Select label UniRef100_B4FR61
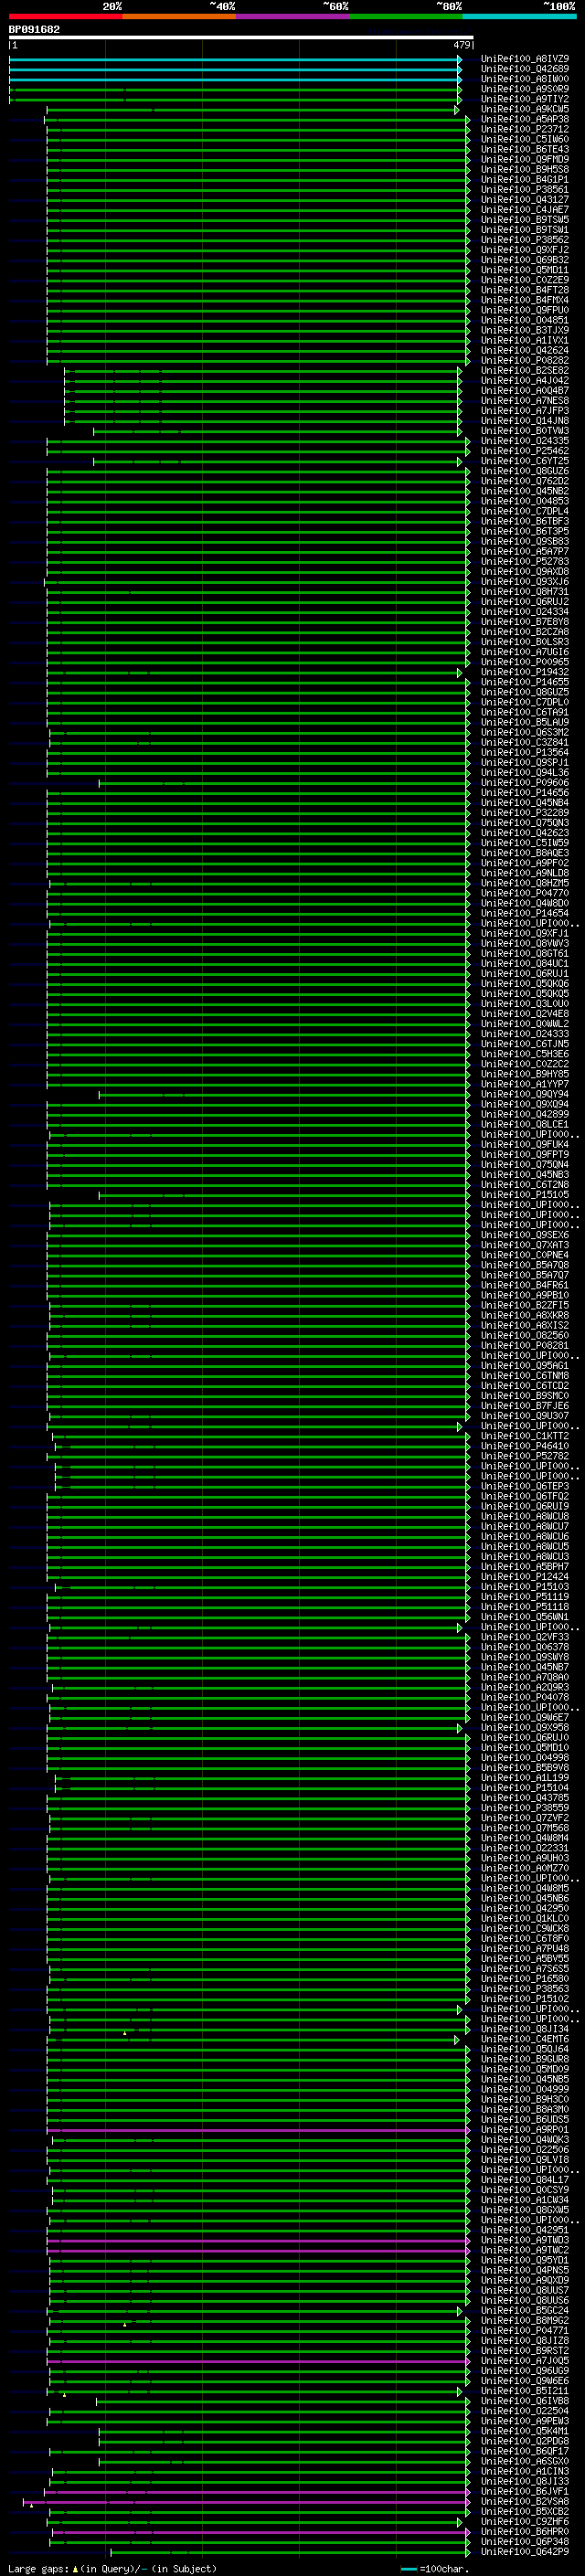 [525, 1285]
